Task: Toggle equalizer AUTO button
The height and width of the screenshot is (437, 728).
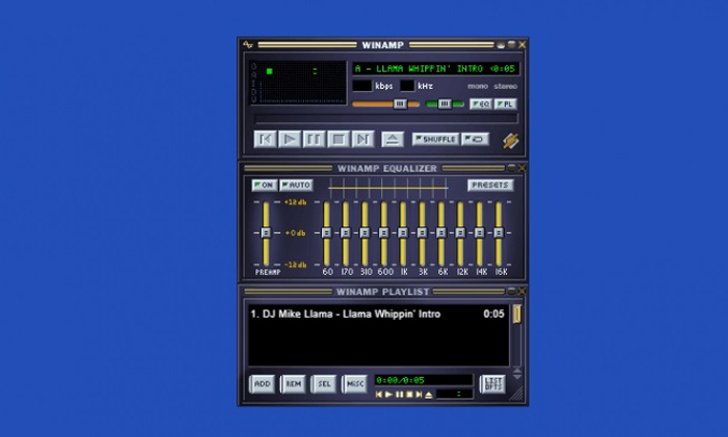Action: [x=296, y=185]
